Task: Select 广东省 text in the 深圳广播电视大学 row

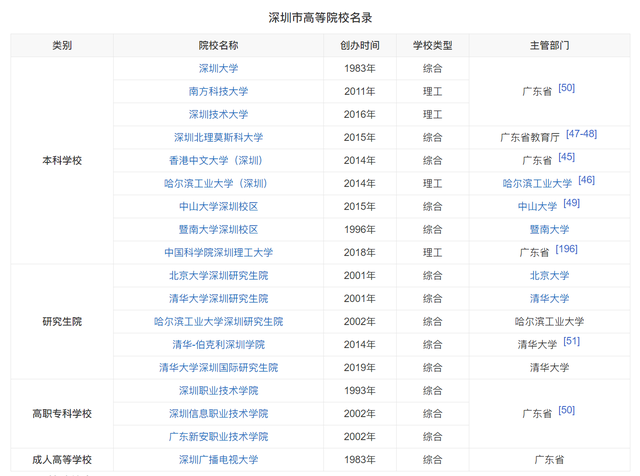Action: coord(549,460)
